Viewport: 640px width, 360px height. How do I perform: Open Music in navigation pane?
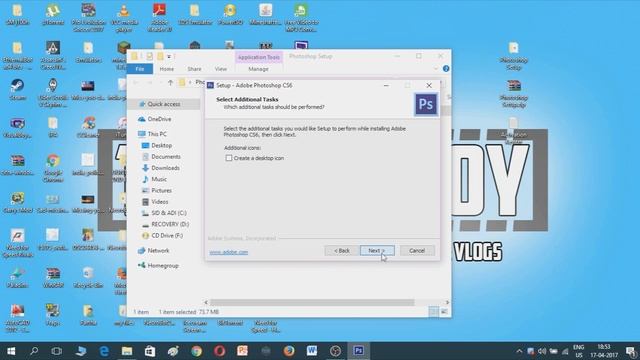[159, 179]
